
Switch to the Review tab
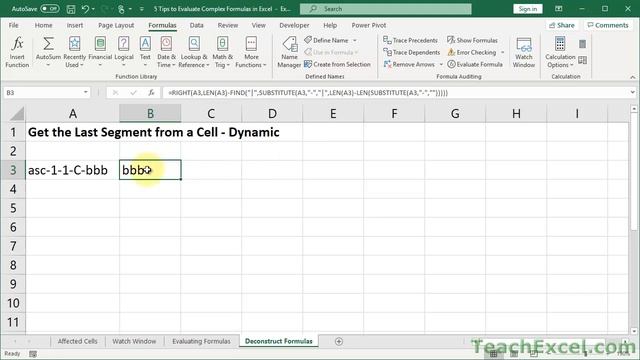(x=227, y=25)
